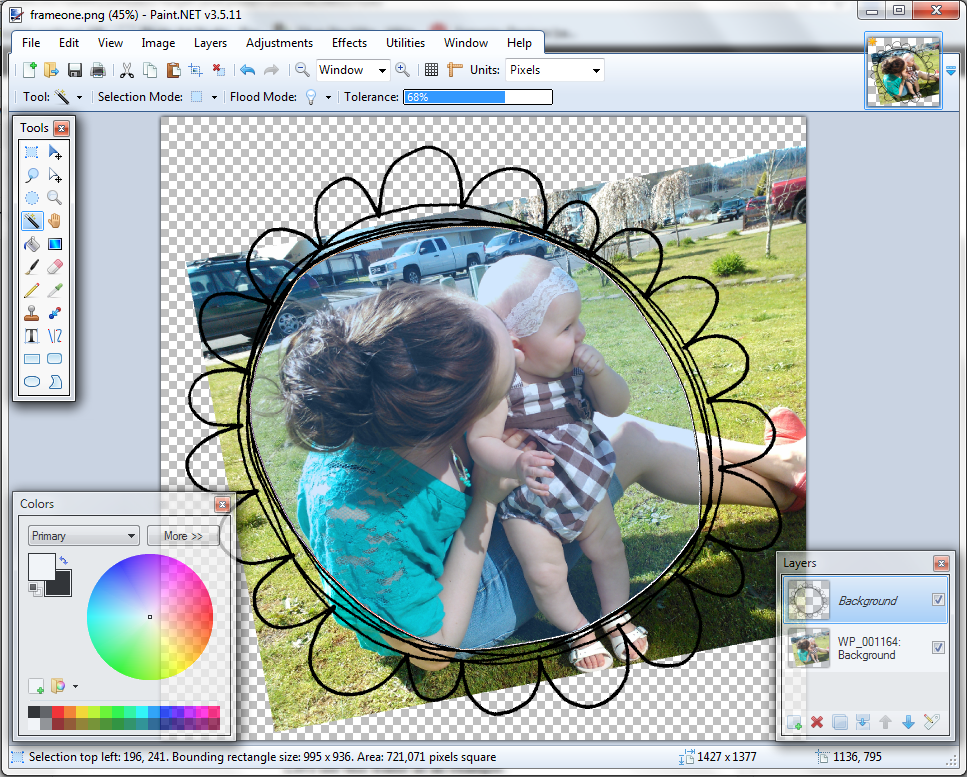Toggle visibility of the Background layer
Image resolution: width=967 pixels, height=777 pixels.
(x=938, y=600)
